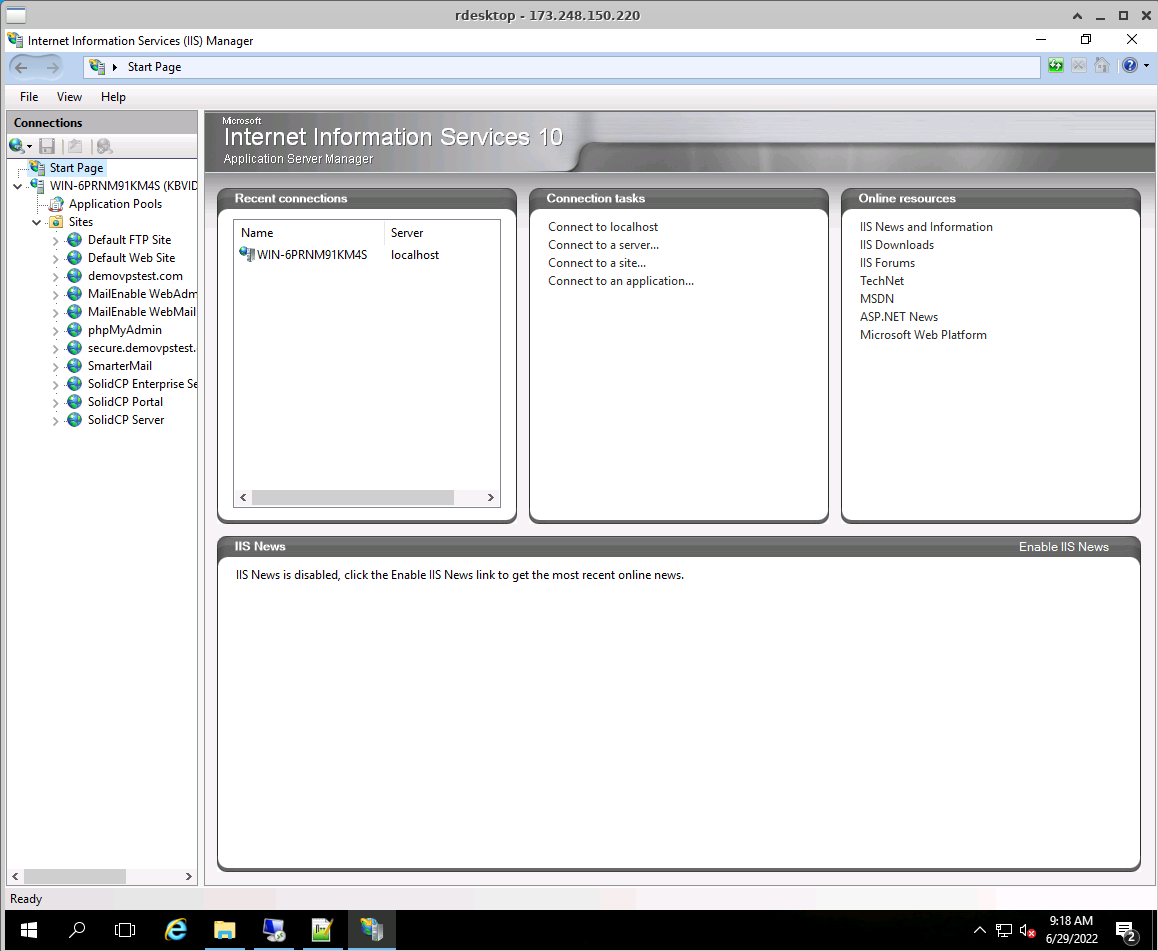The width and height of the screenshot is (1158, 951).
Task: Open Help icon dropdown arrow
Action: (1146, 66)
